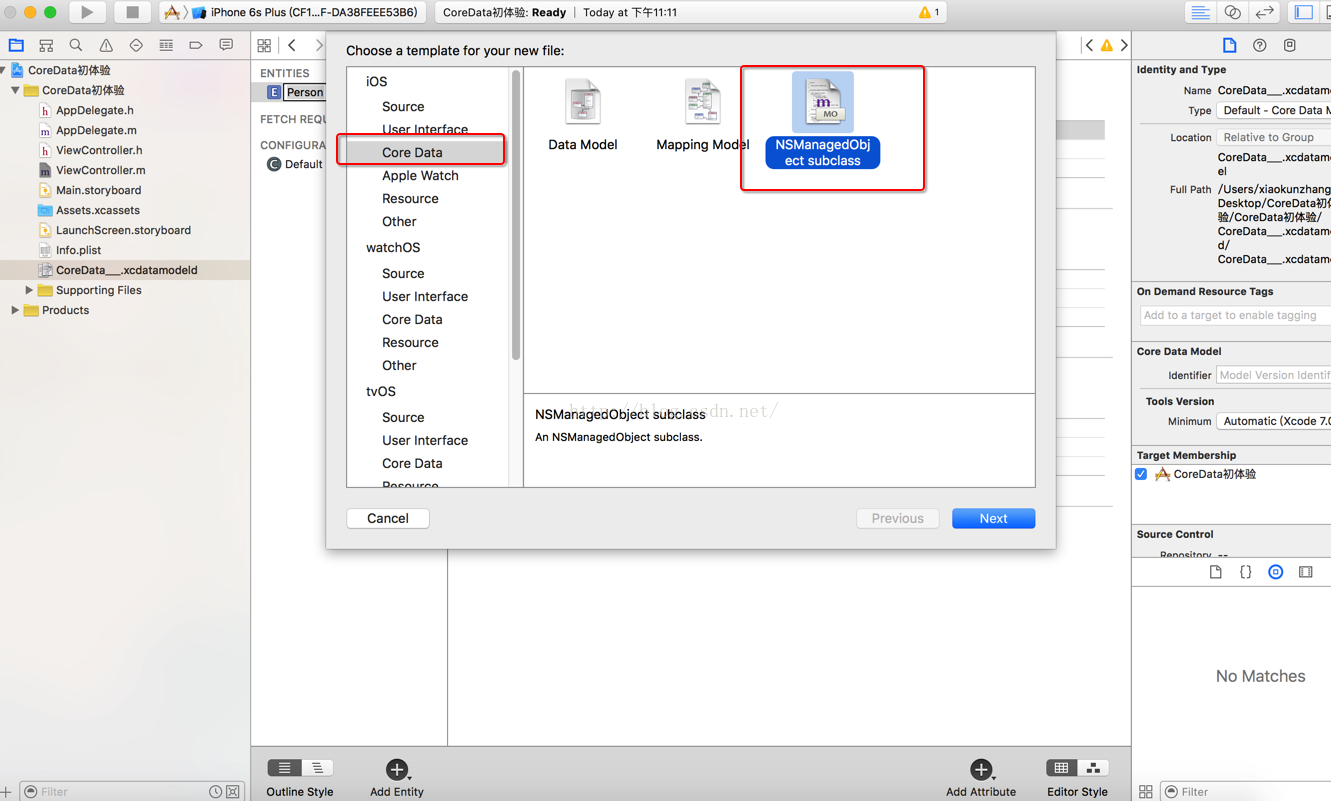Open the Object library

(x=1276, y=572)
